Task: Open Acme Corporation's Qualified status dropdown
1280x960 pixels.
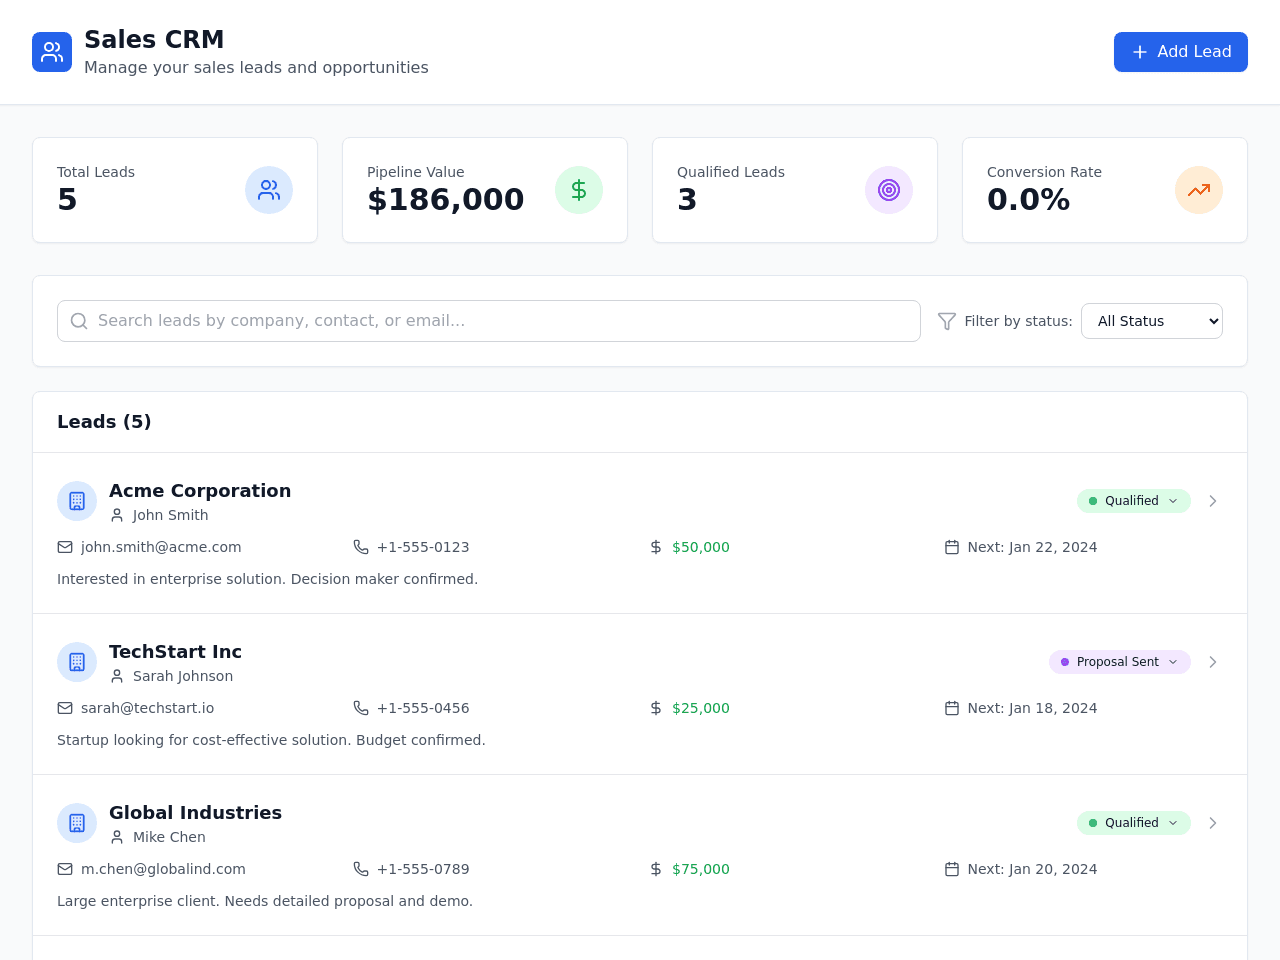Action: [x=1134, y=501]
